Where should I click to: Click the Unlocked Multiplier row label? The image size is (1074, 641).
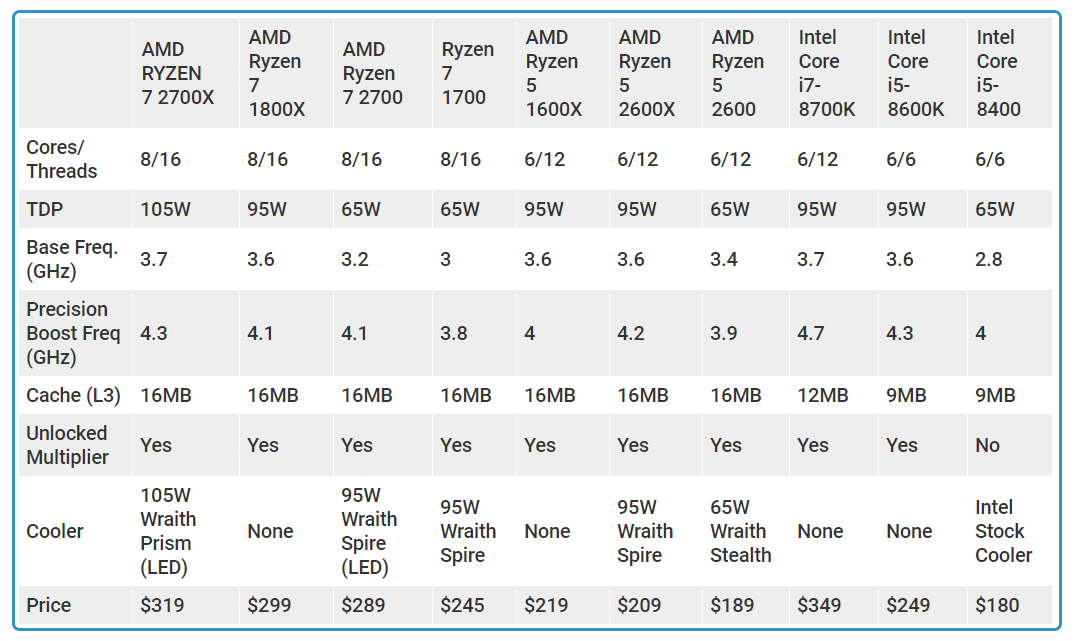[67, 445]
